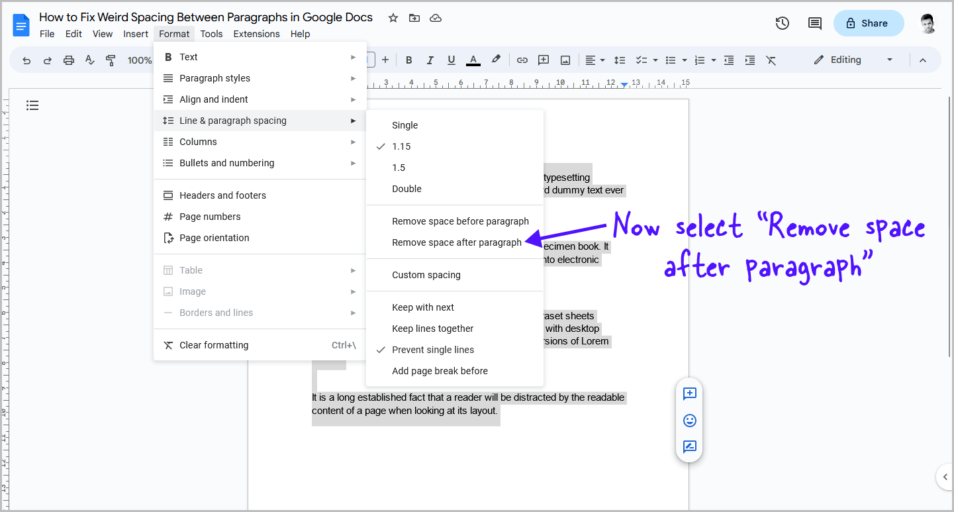
Task: Expand the Text submenu
Action: [x=260, y=57]
